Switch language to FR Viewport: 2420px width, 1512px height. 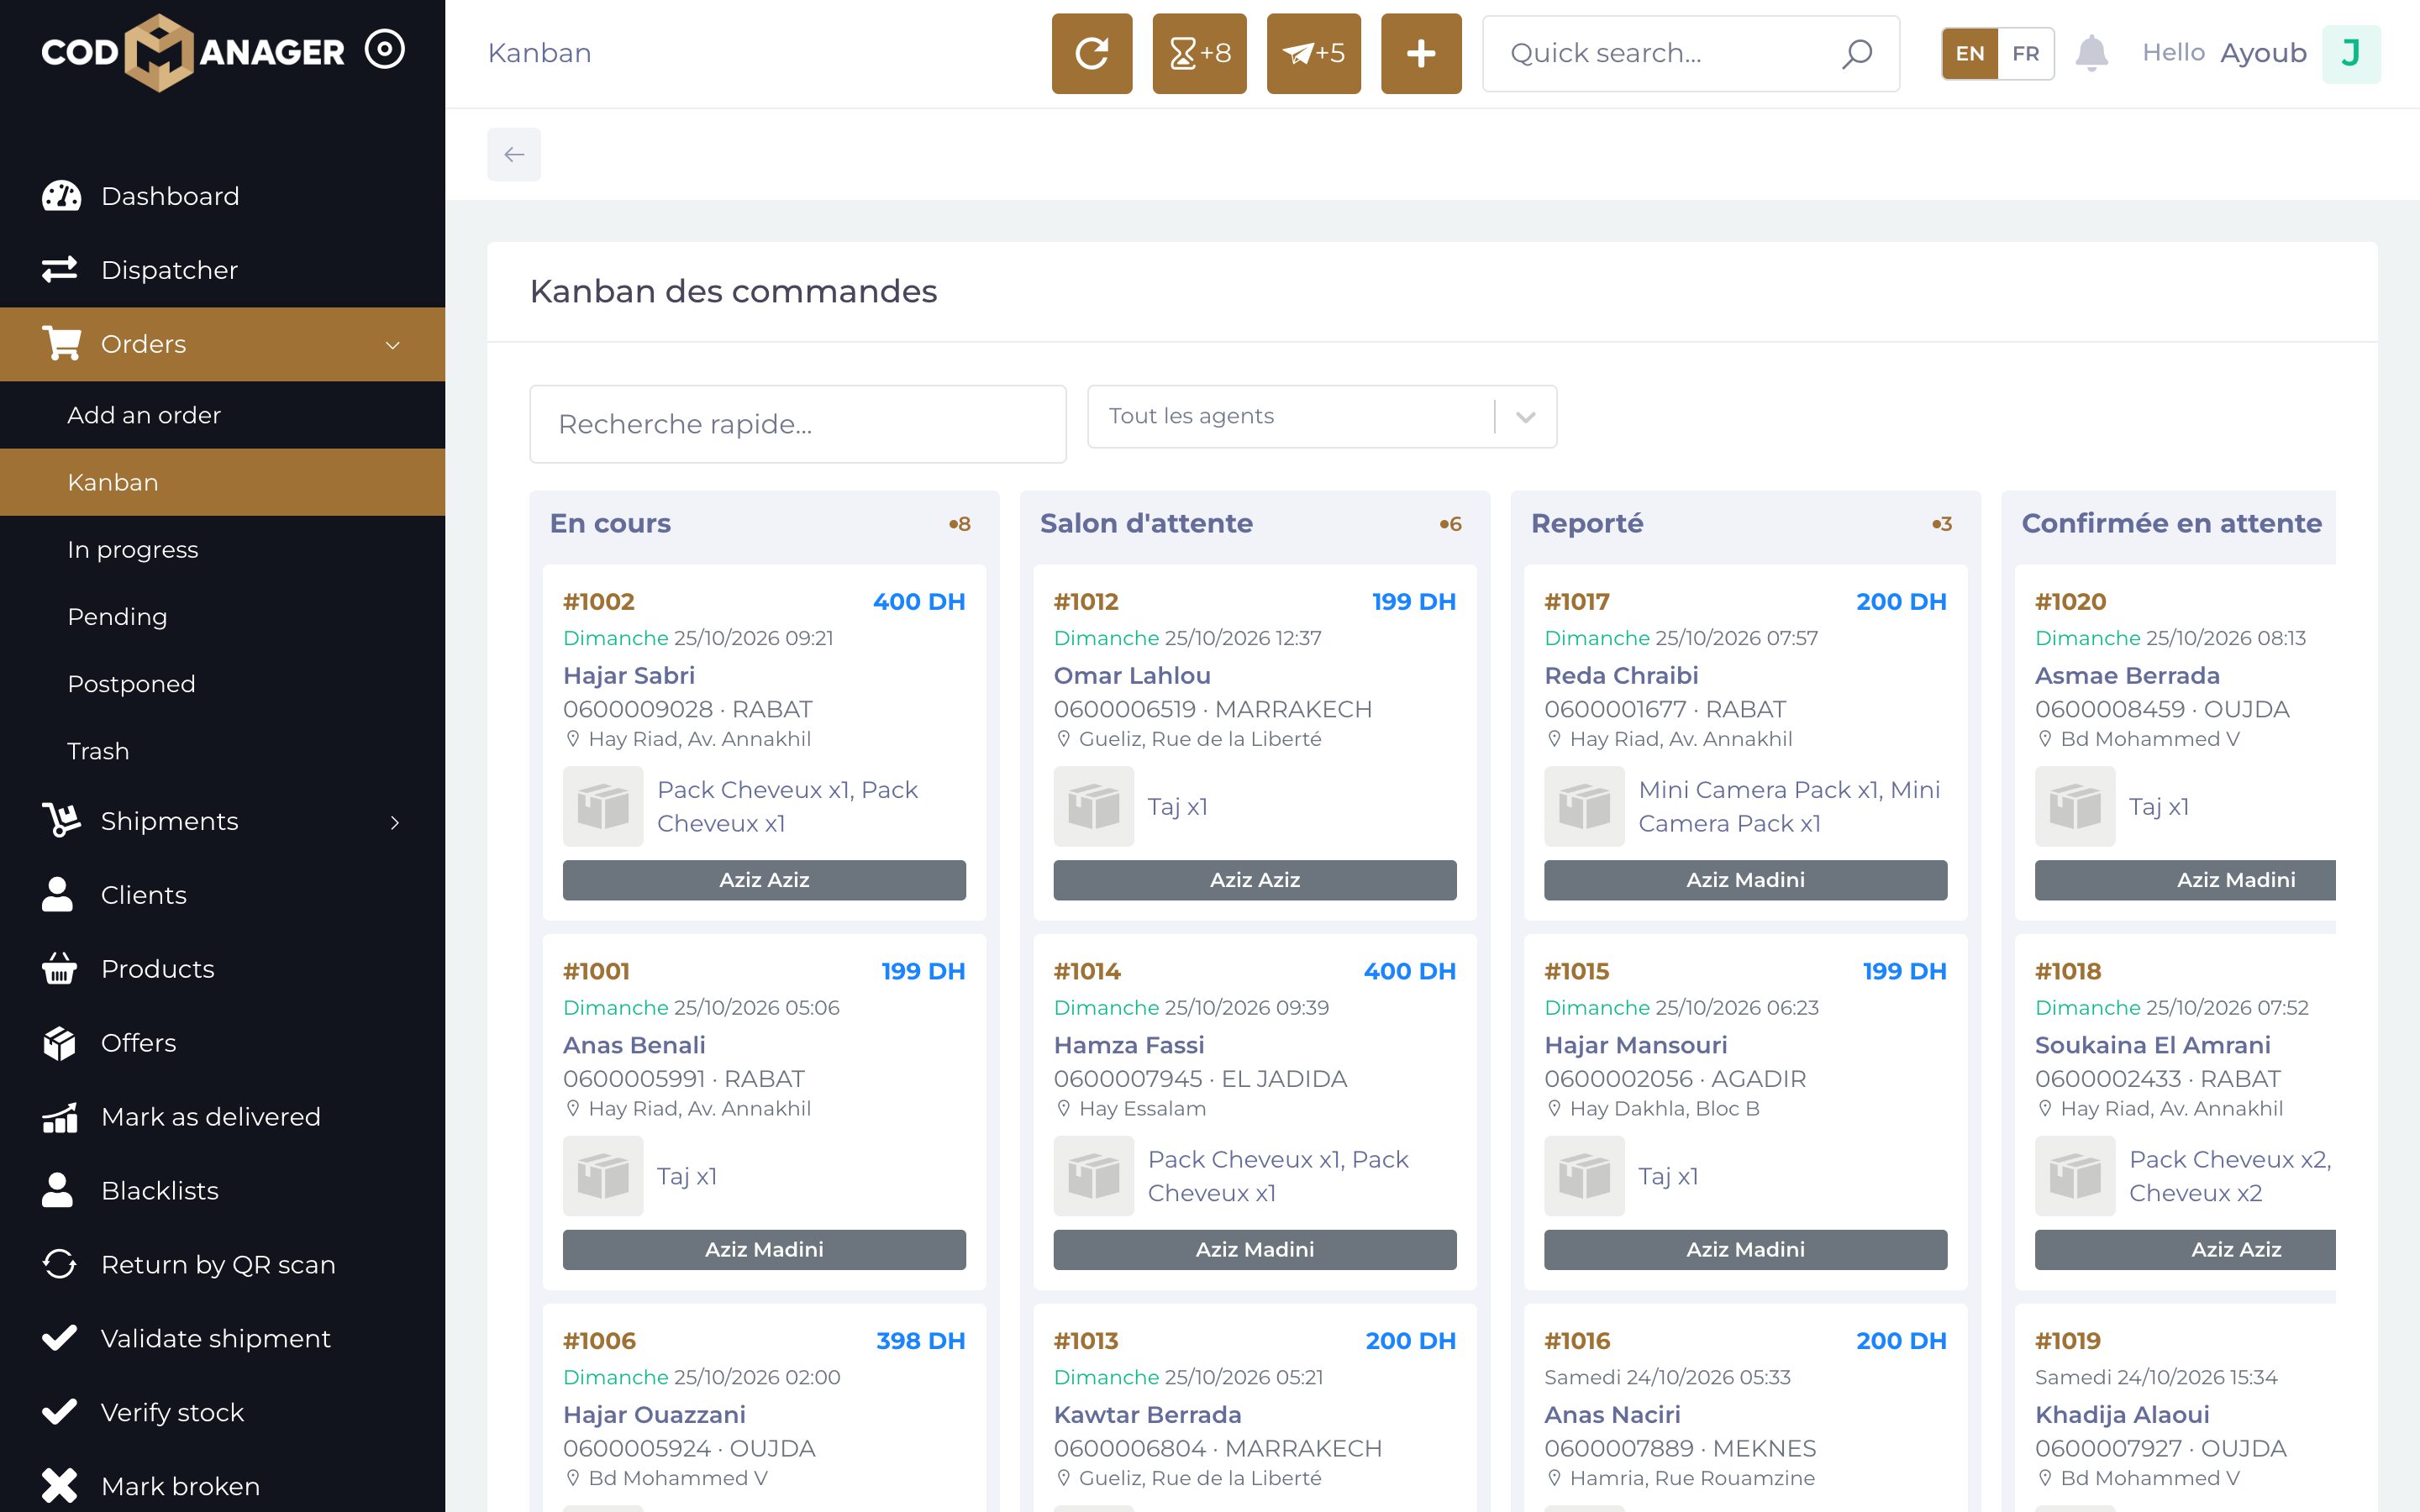tap(2025, 53)
